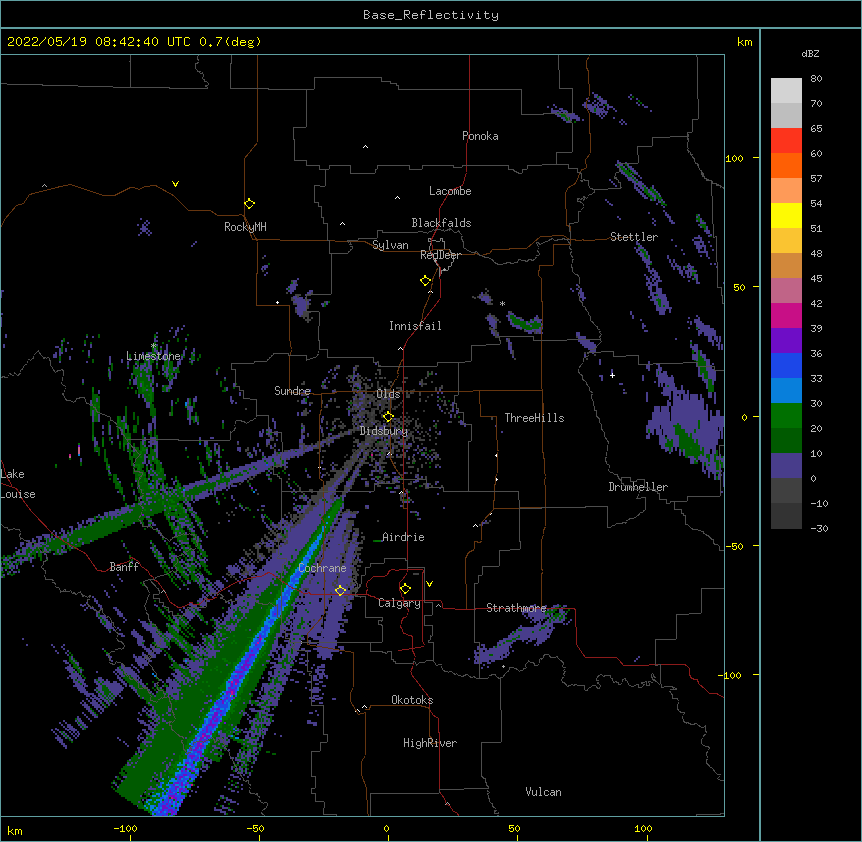Pick the royal blue 36–33 dBZ swatch
This screenshot has height=842, width=862.
click(x=786, y=365)
